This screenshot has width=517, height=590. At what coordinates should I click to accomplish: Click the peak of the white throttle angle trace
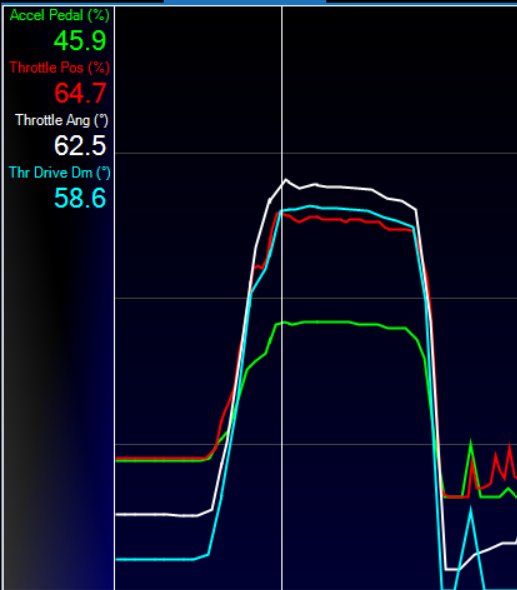point(286,180)
